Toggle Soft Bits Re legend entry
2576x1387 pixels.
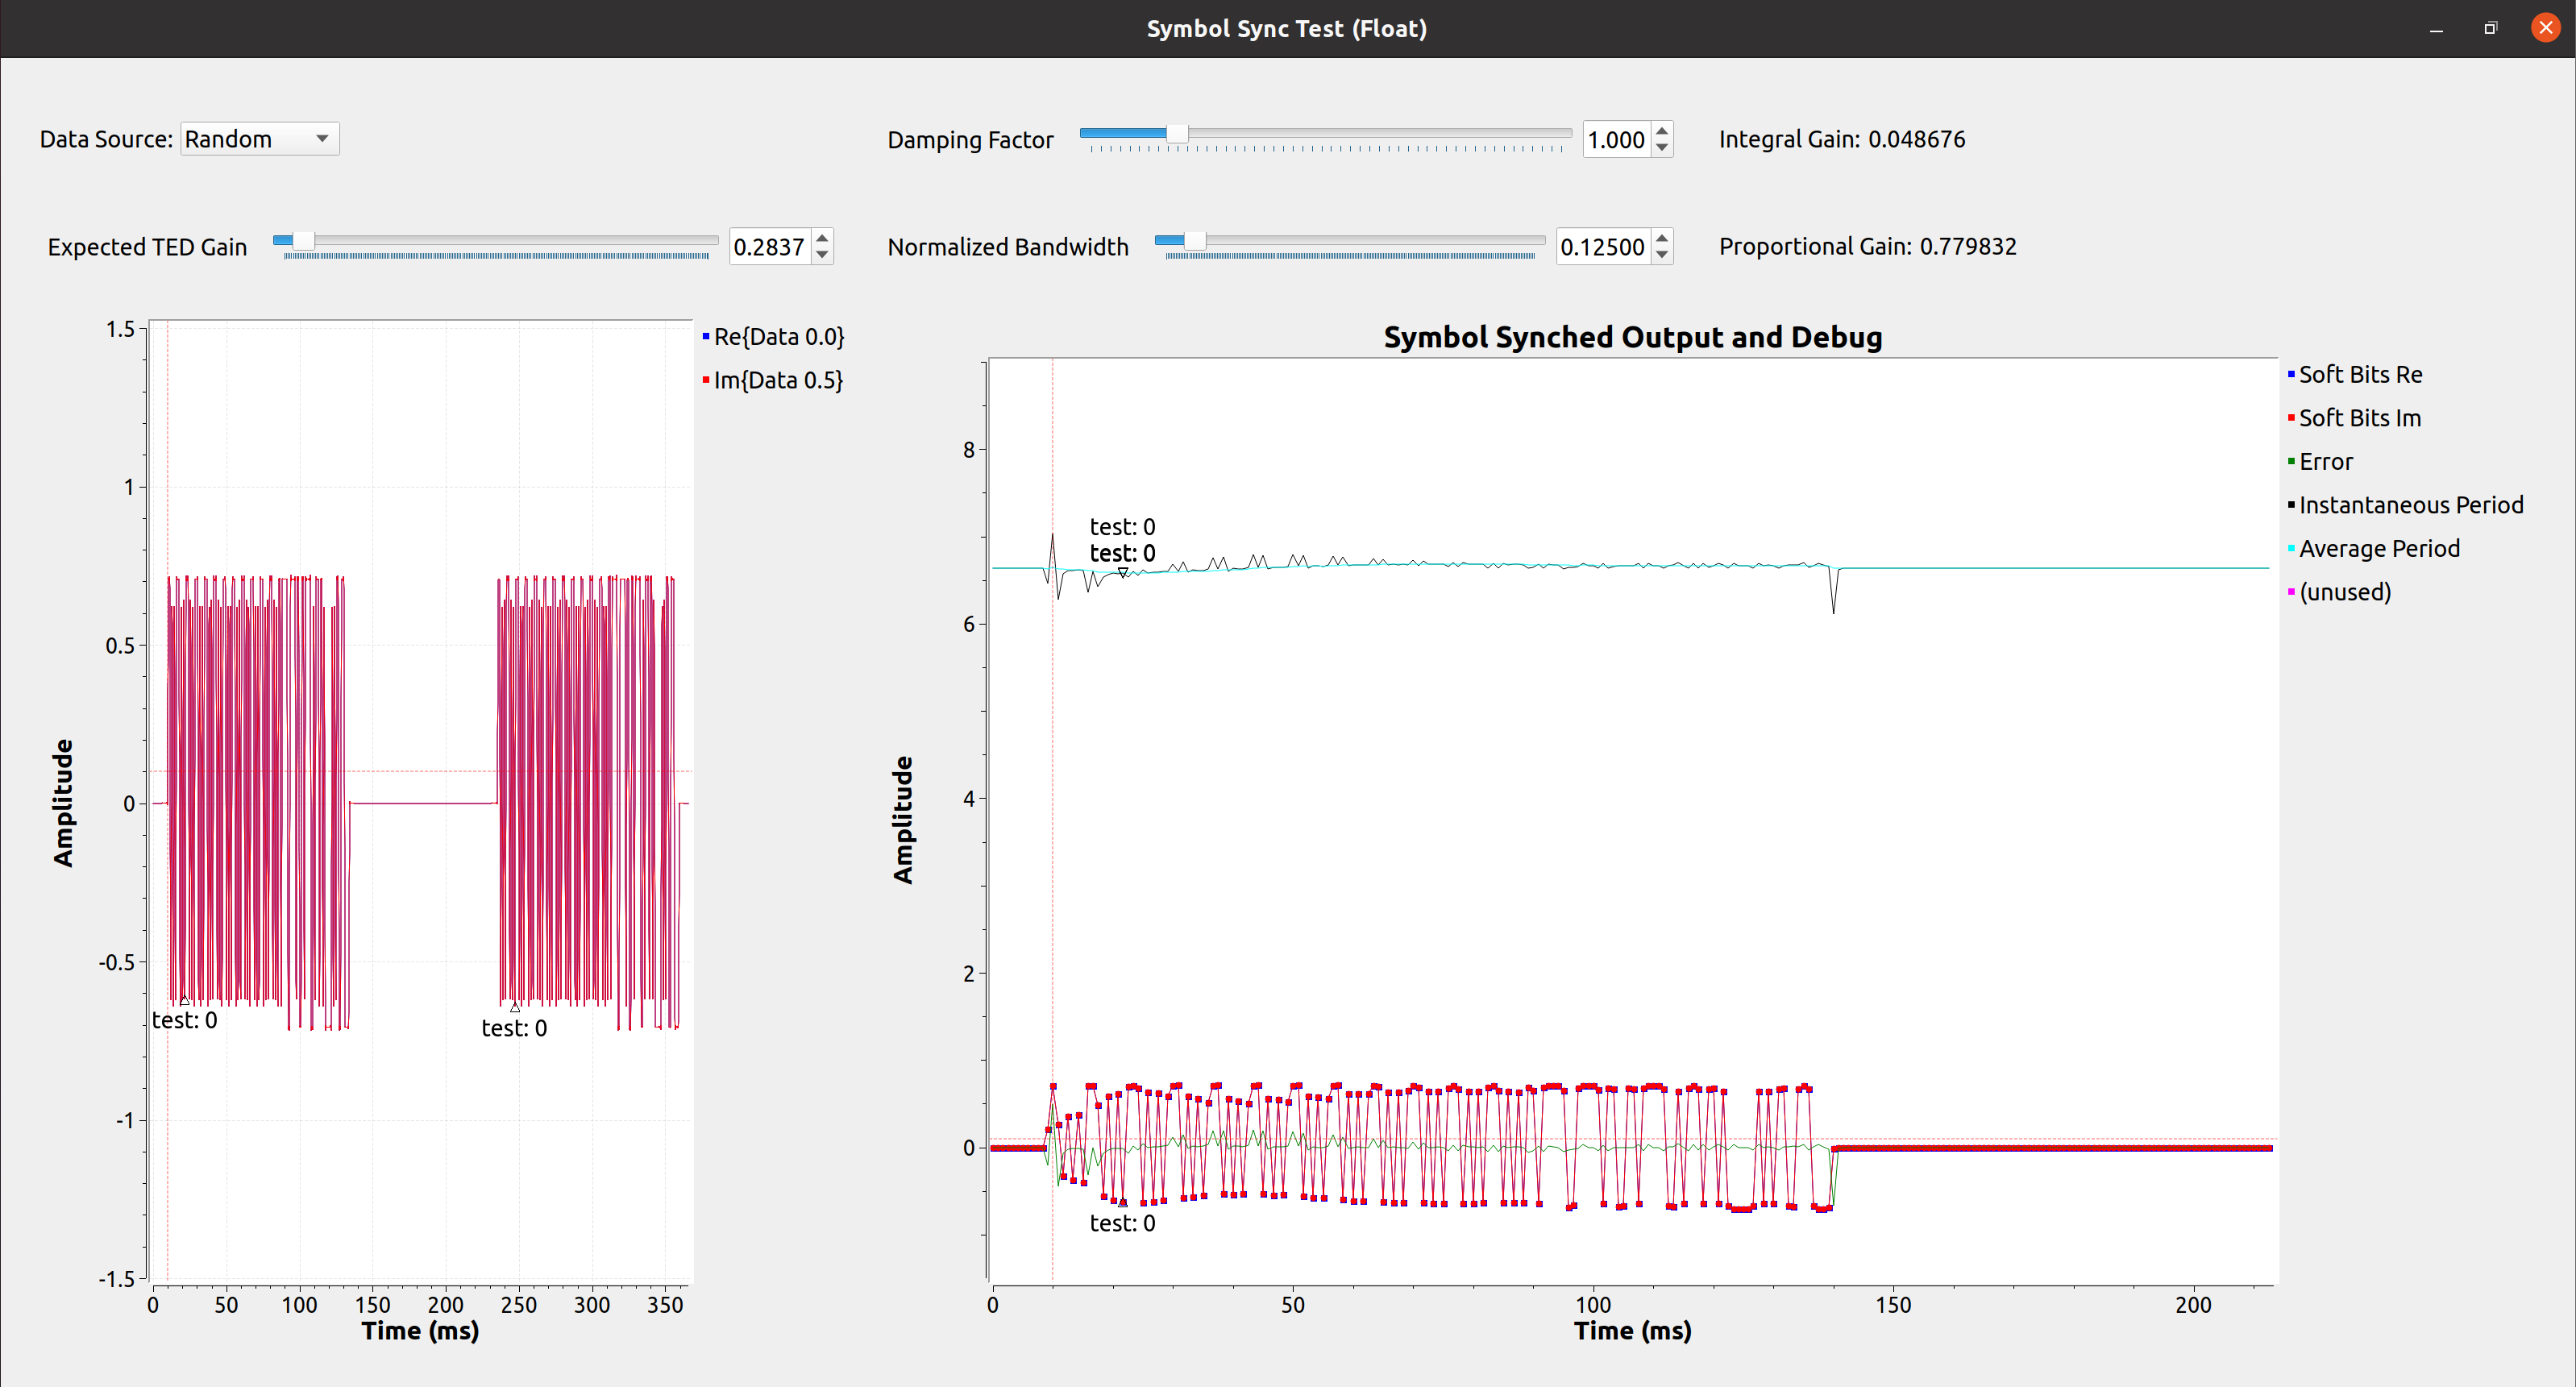coord(2359,375)
